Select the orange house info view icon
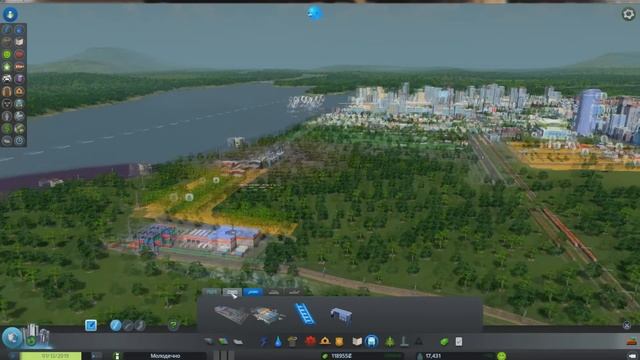The height and width of the screenshot is (360, 640). point(19,91)
